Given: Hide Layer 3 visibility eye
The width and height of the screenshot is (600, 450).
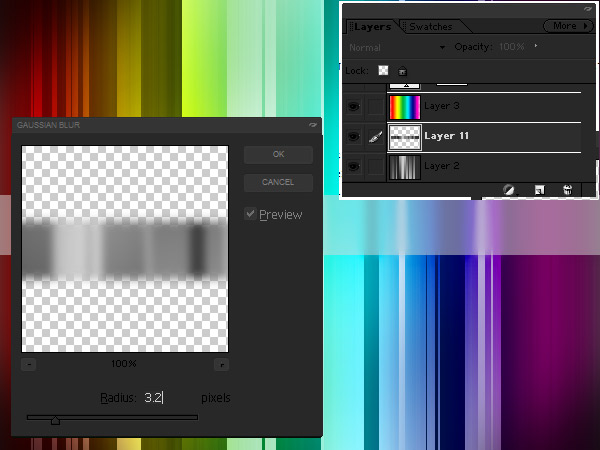Looking at the screenshot, I should [x=354, y=106].
